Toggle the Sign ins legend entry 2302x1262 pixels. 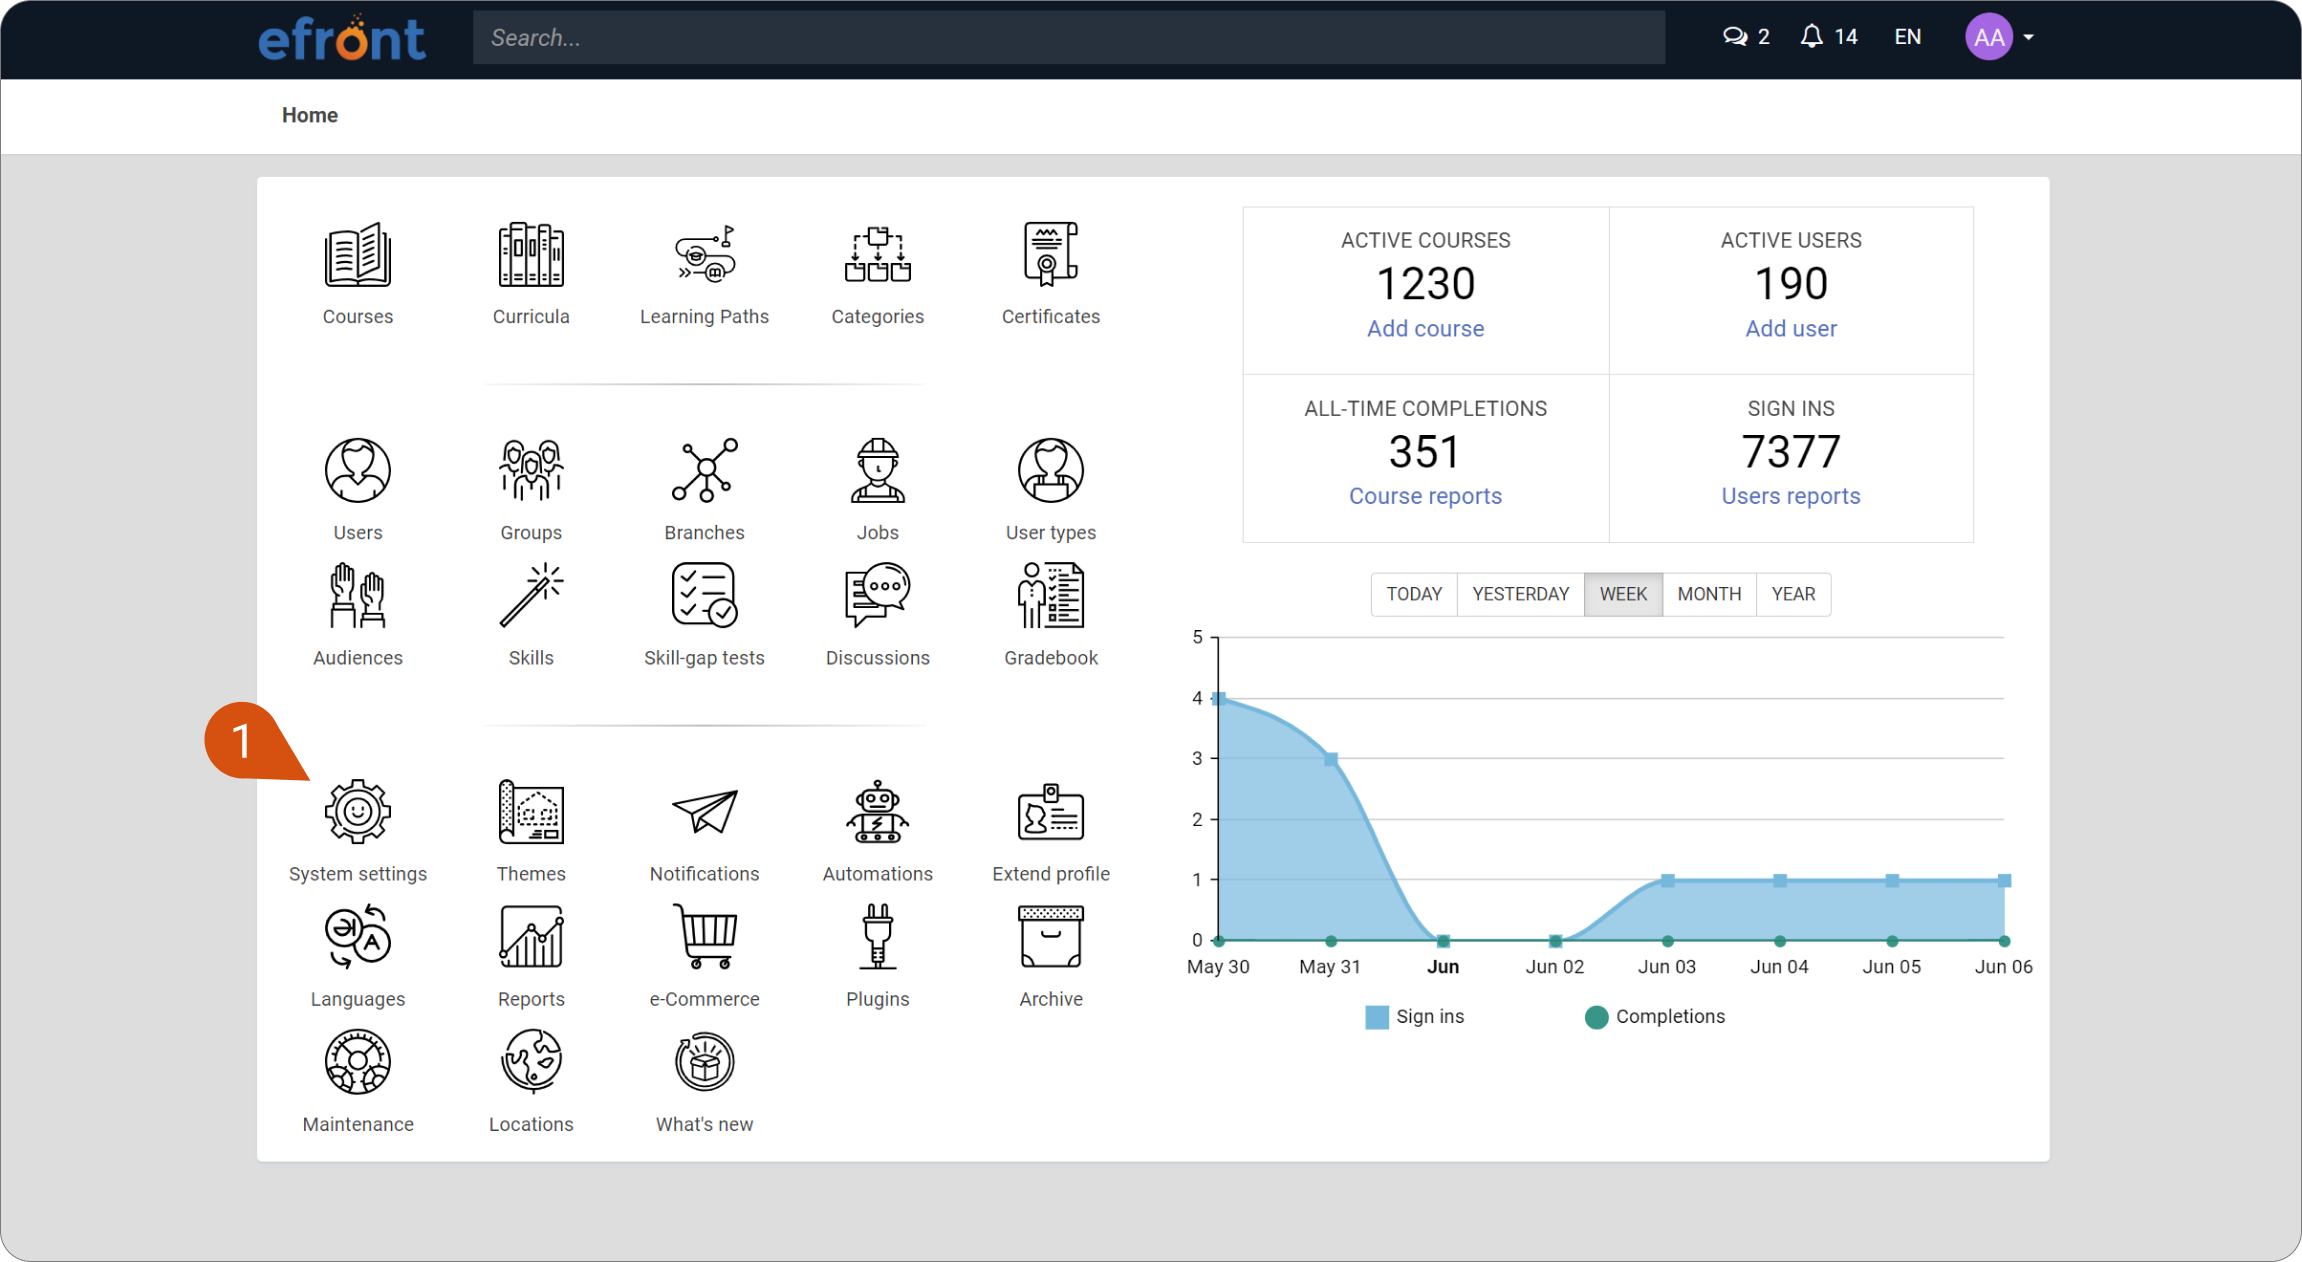click(x=1414, y=1017)
